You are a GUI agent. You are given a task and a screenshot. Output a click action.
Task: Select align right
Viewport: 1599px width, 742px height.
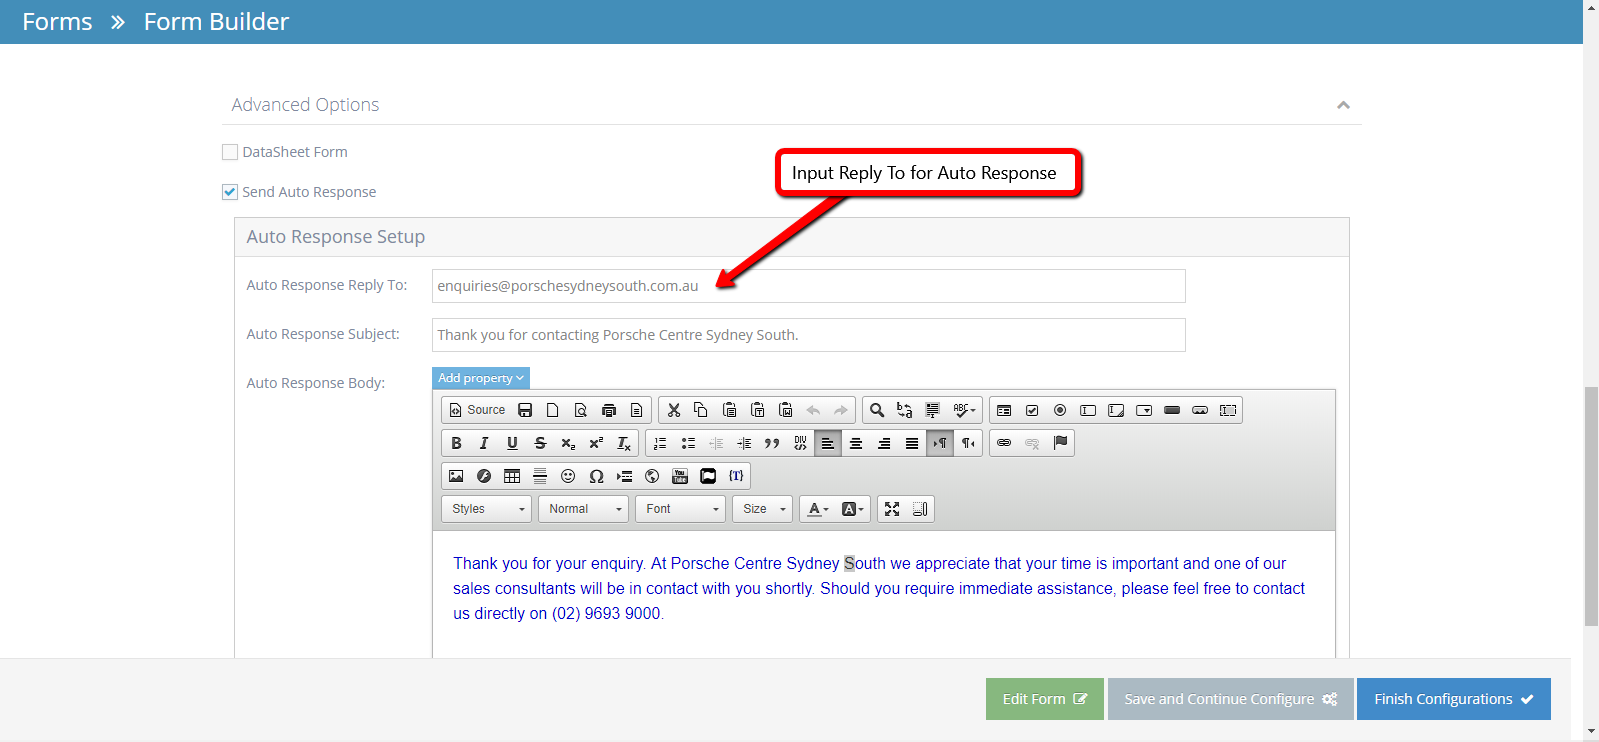tap(884, 443)
